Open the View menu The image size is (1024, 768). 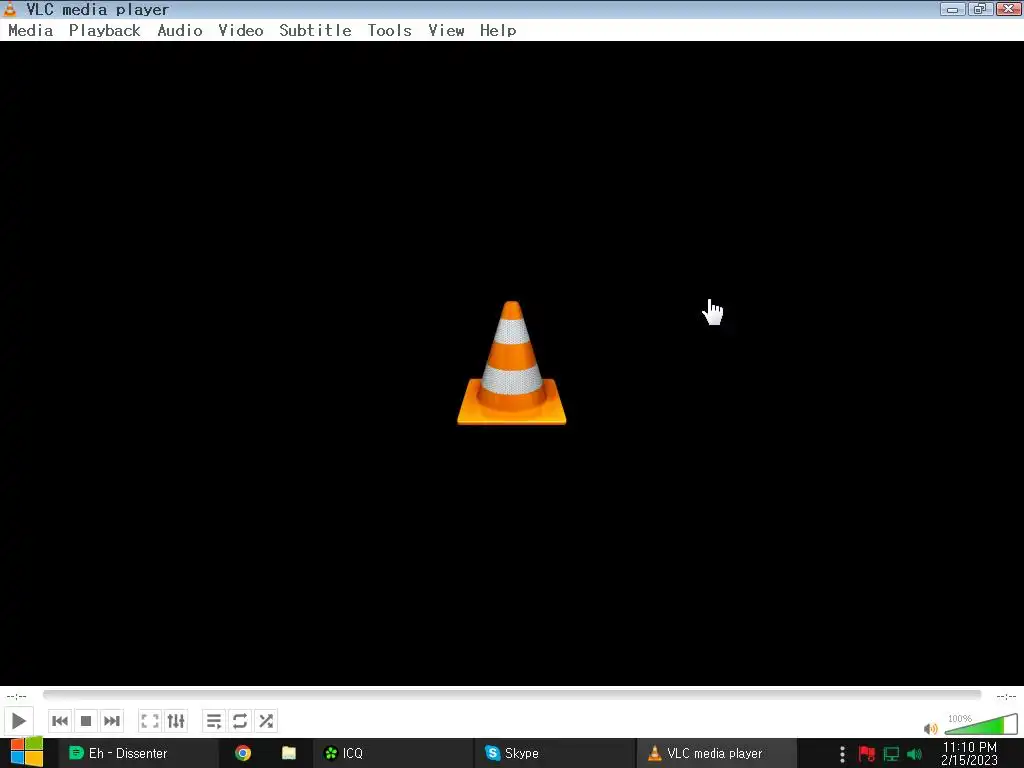click(x=446, y=31)
